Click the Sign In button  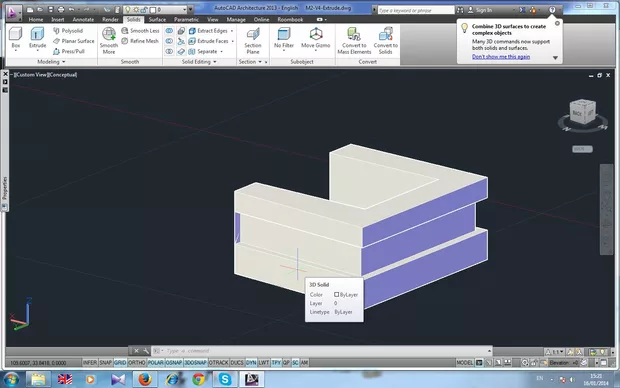click(480, 10)
